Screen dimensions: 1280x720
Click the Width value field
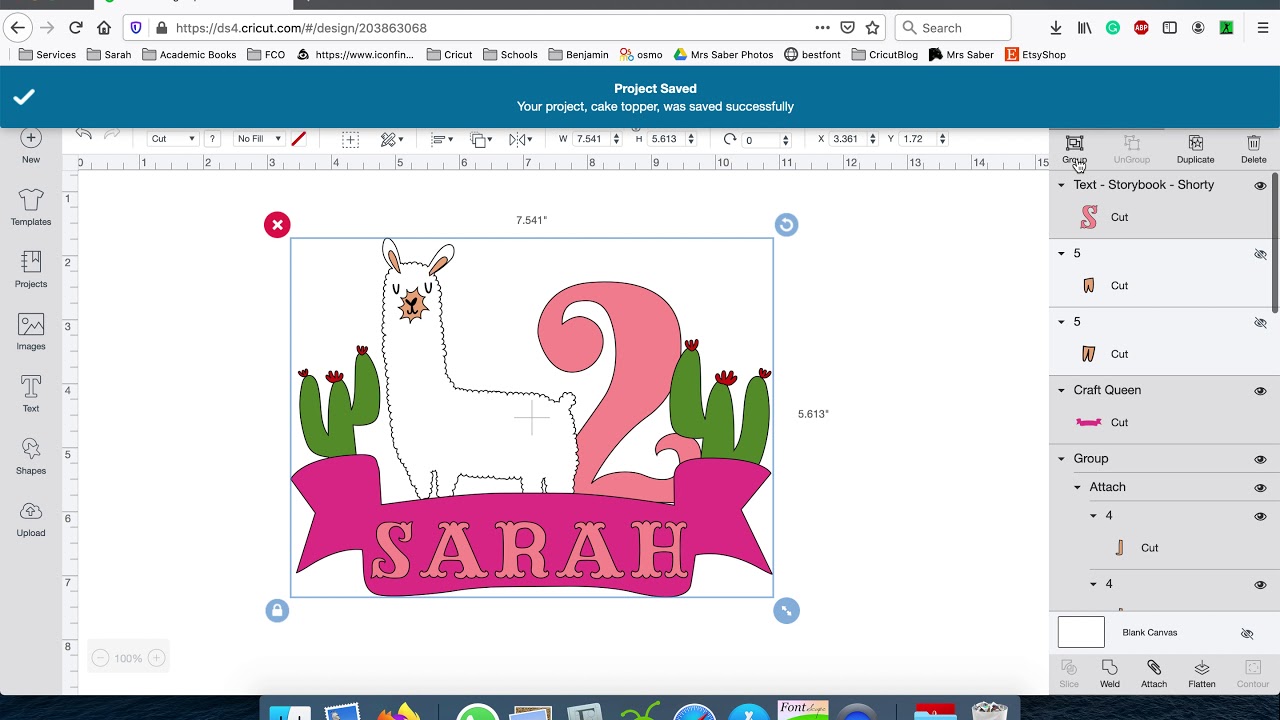589,139
